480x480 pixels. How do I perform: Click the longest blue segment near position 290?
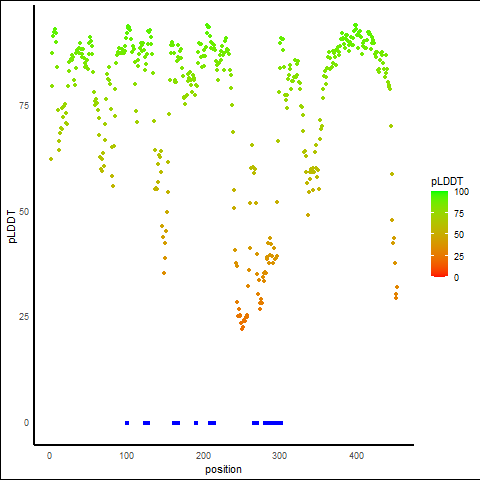pyautogui.click(x=273, y=423)
